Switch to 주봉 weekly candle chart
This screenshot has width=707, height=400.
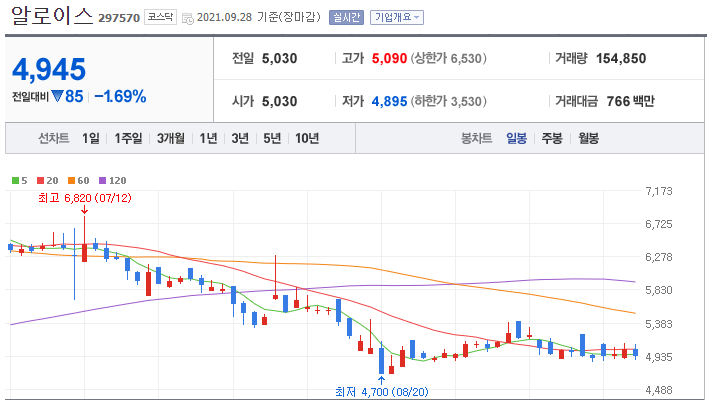552,138
